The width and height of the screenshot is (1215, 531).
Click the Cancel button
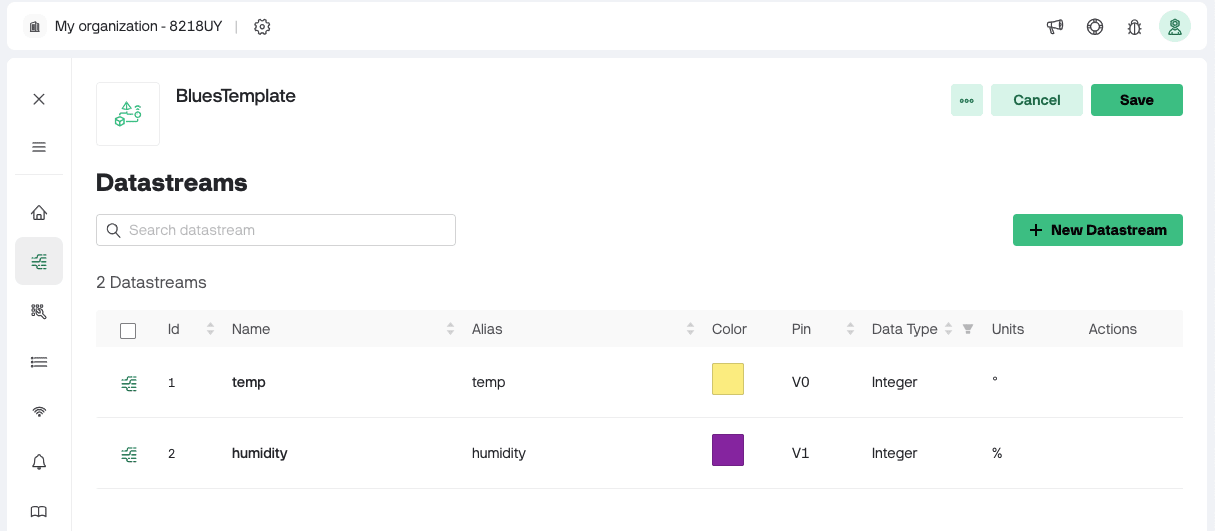point(1037,100)
